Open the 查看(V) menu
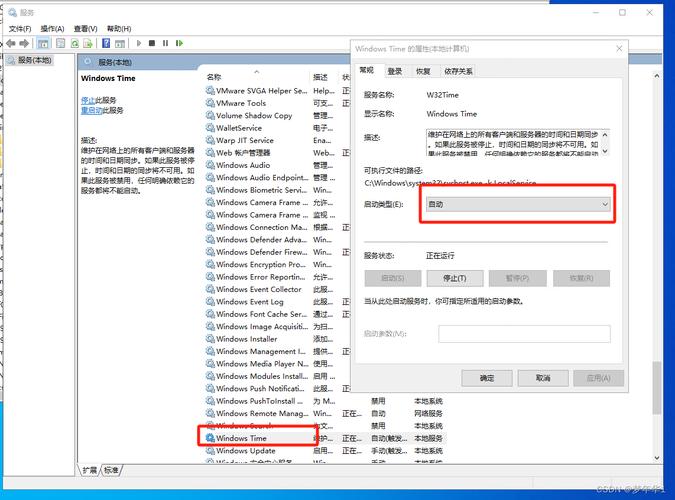The height and width of the screenshot is (500, 675). (x=85, y=29)
